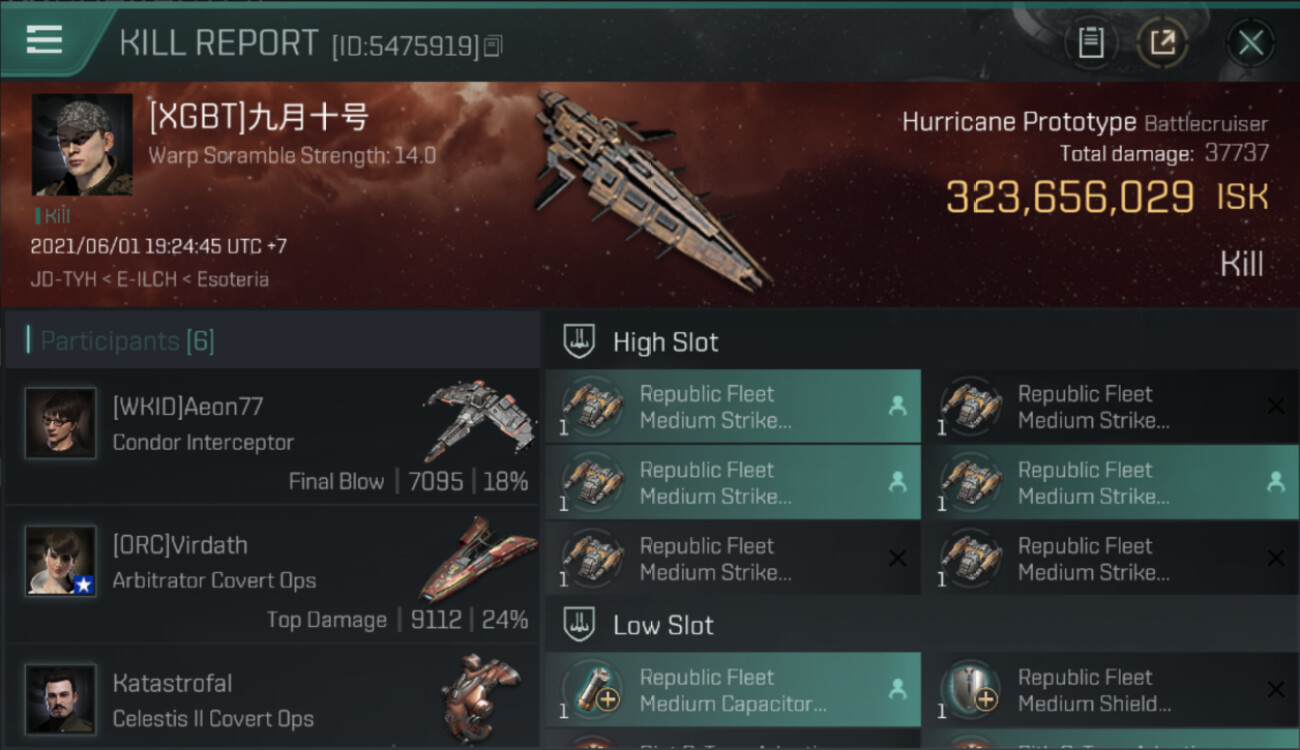Viewport: 1300px width, 750px height.
Task: View the victim pilot portrait
Action: (82, 144)
